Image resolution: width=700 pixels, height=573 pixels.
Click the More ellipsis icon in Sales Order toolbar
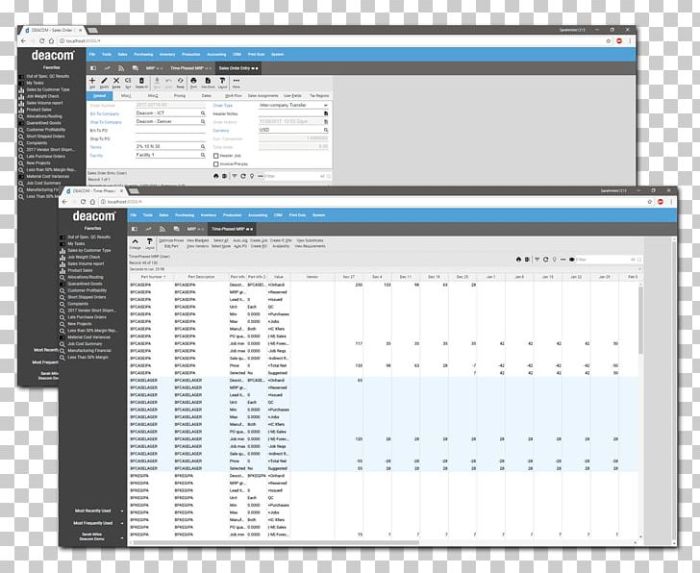(x=236, y=81)
